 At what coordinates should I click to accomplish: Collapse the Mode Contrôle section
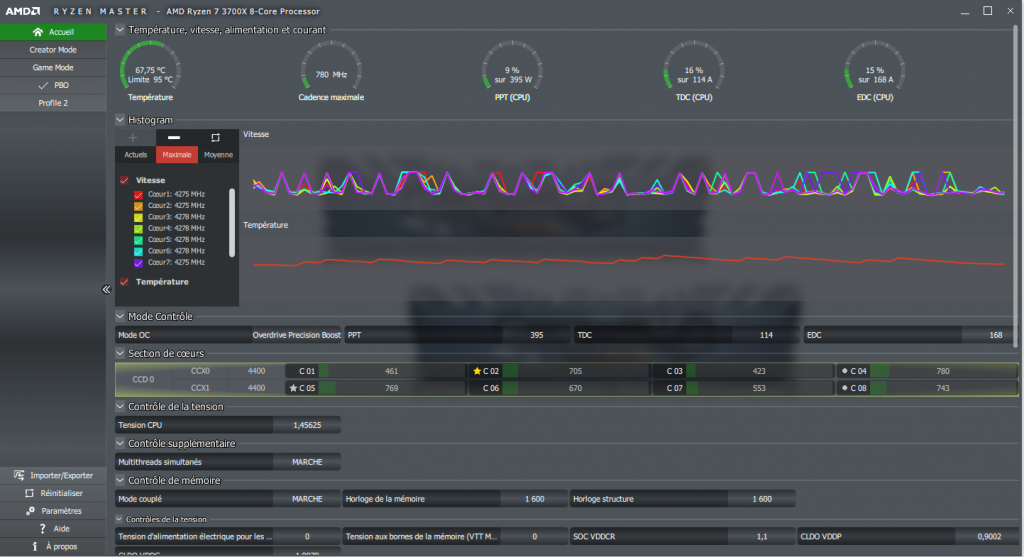click(120, 316)
